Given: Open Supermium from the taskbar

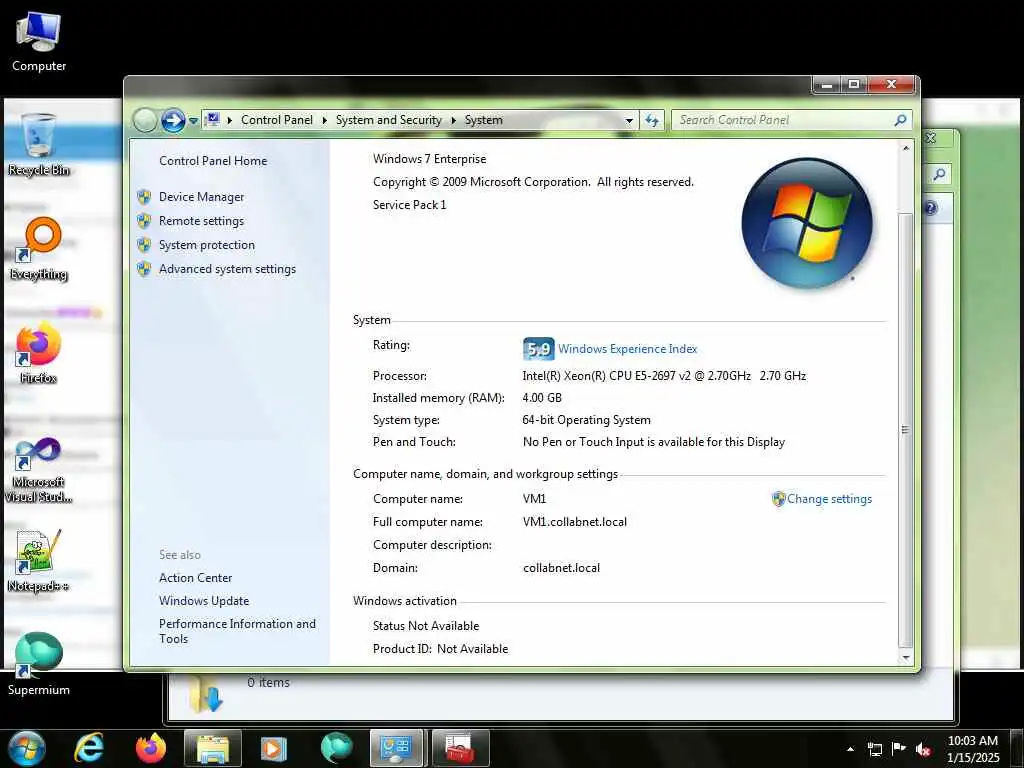Looking at the screenshot, I should pos(336,748).
